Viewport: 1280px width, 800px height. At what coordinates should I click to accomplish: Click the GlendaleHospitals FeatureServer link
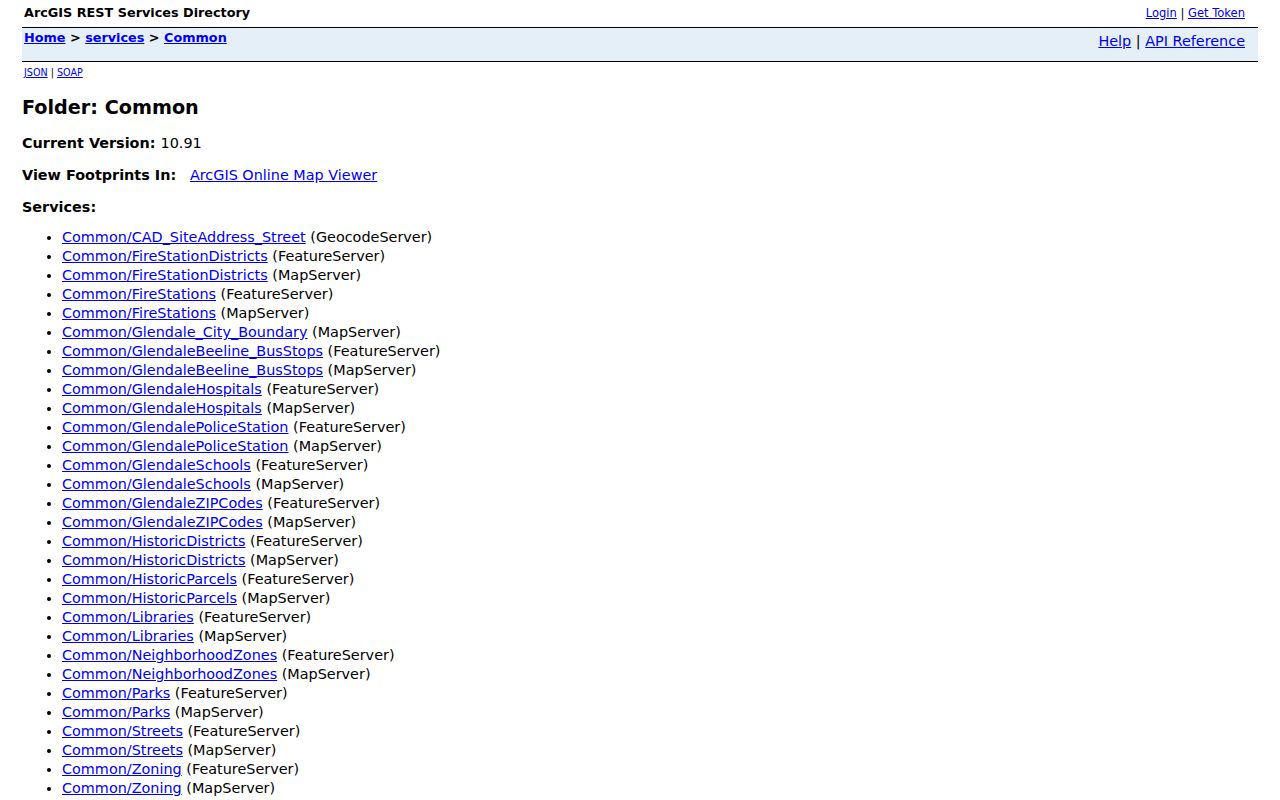click(x=162, y=389)
